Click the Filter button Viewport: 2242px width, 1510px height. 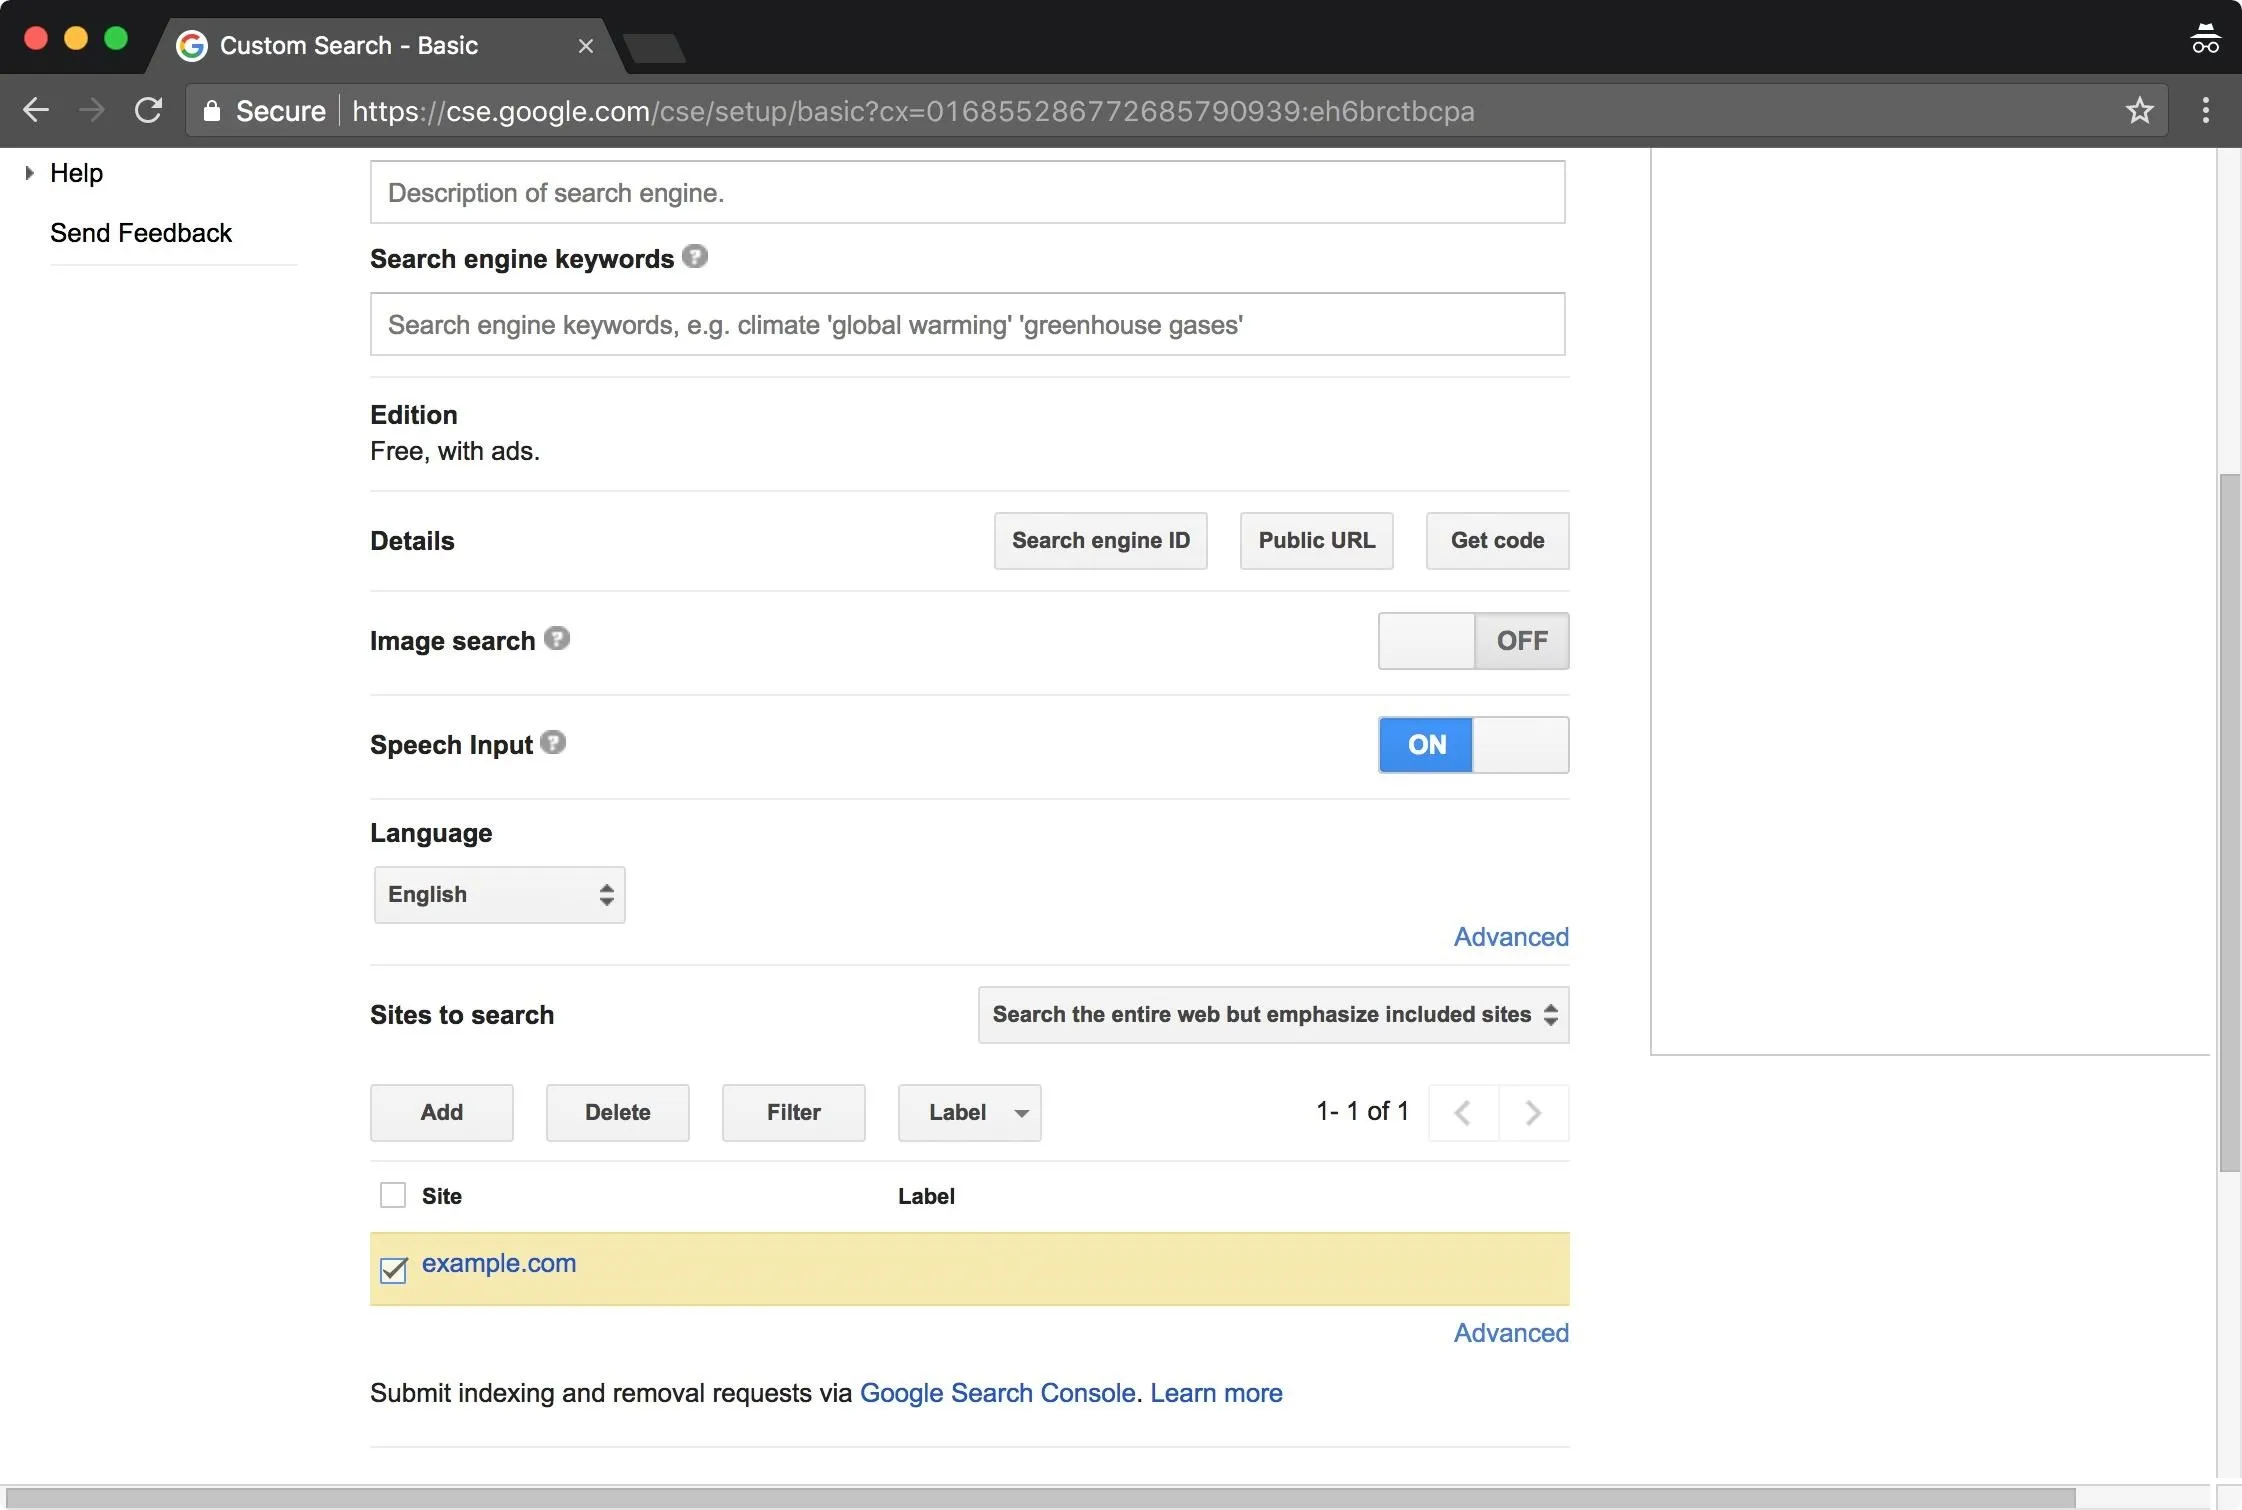click(793, 1112)
